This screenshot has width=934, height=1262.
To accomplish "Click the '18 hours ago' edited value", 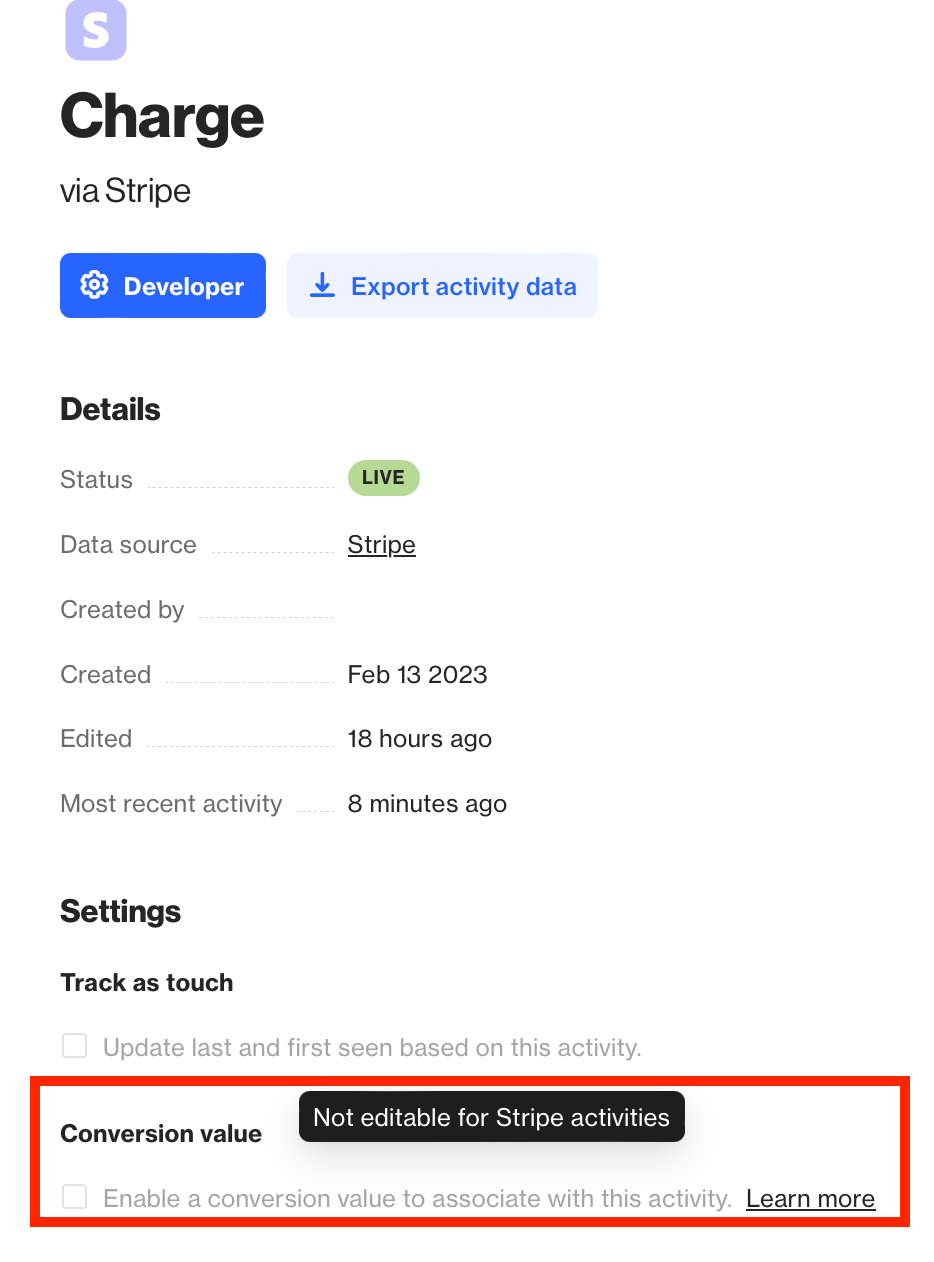I will 419,739.
